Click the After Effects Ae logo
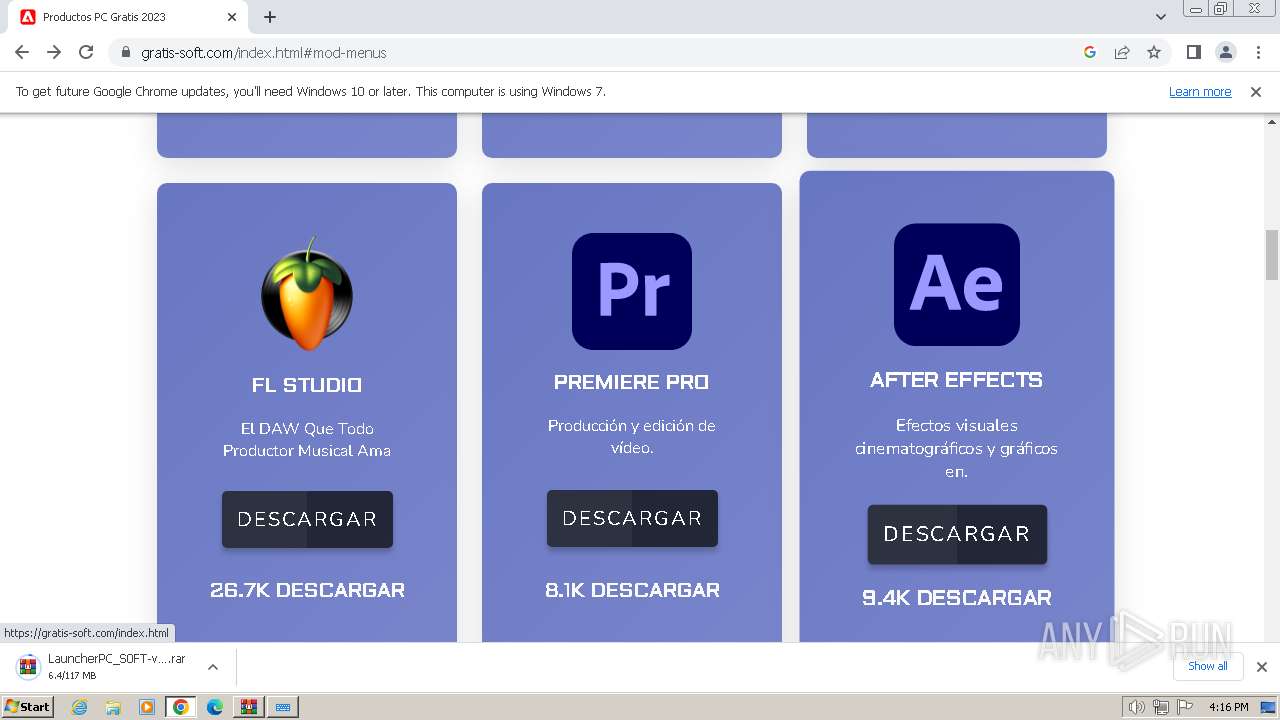1280x720 pixels. coord(957,284)
